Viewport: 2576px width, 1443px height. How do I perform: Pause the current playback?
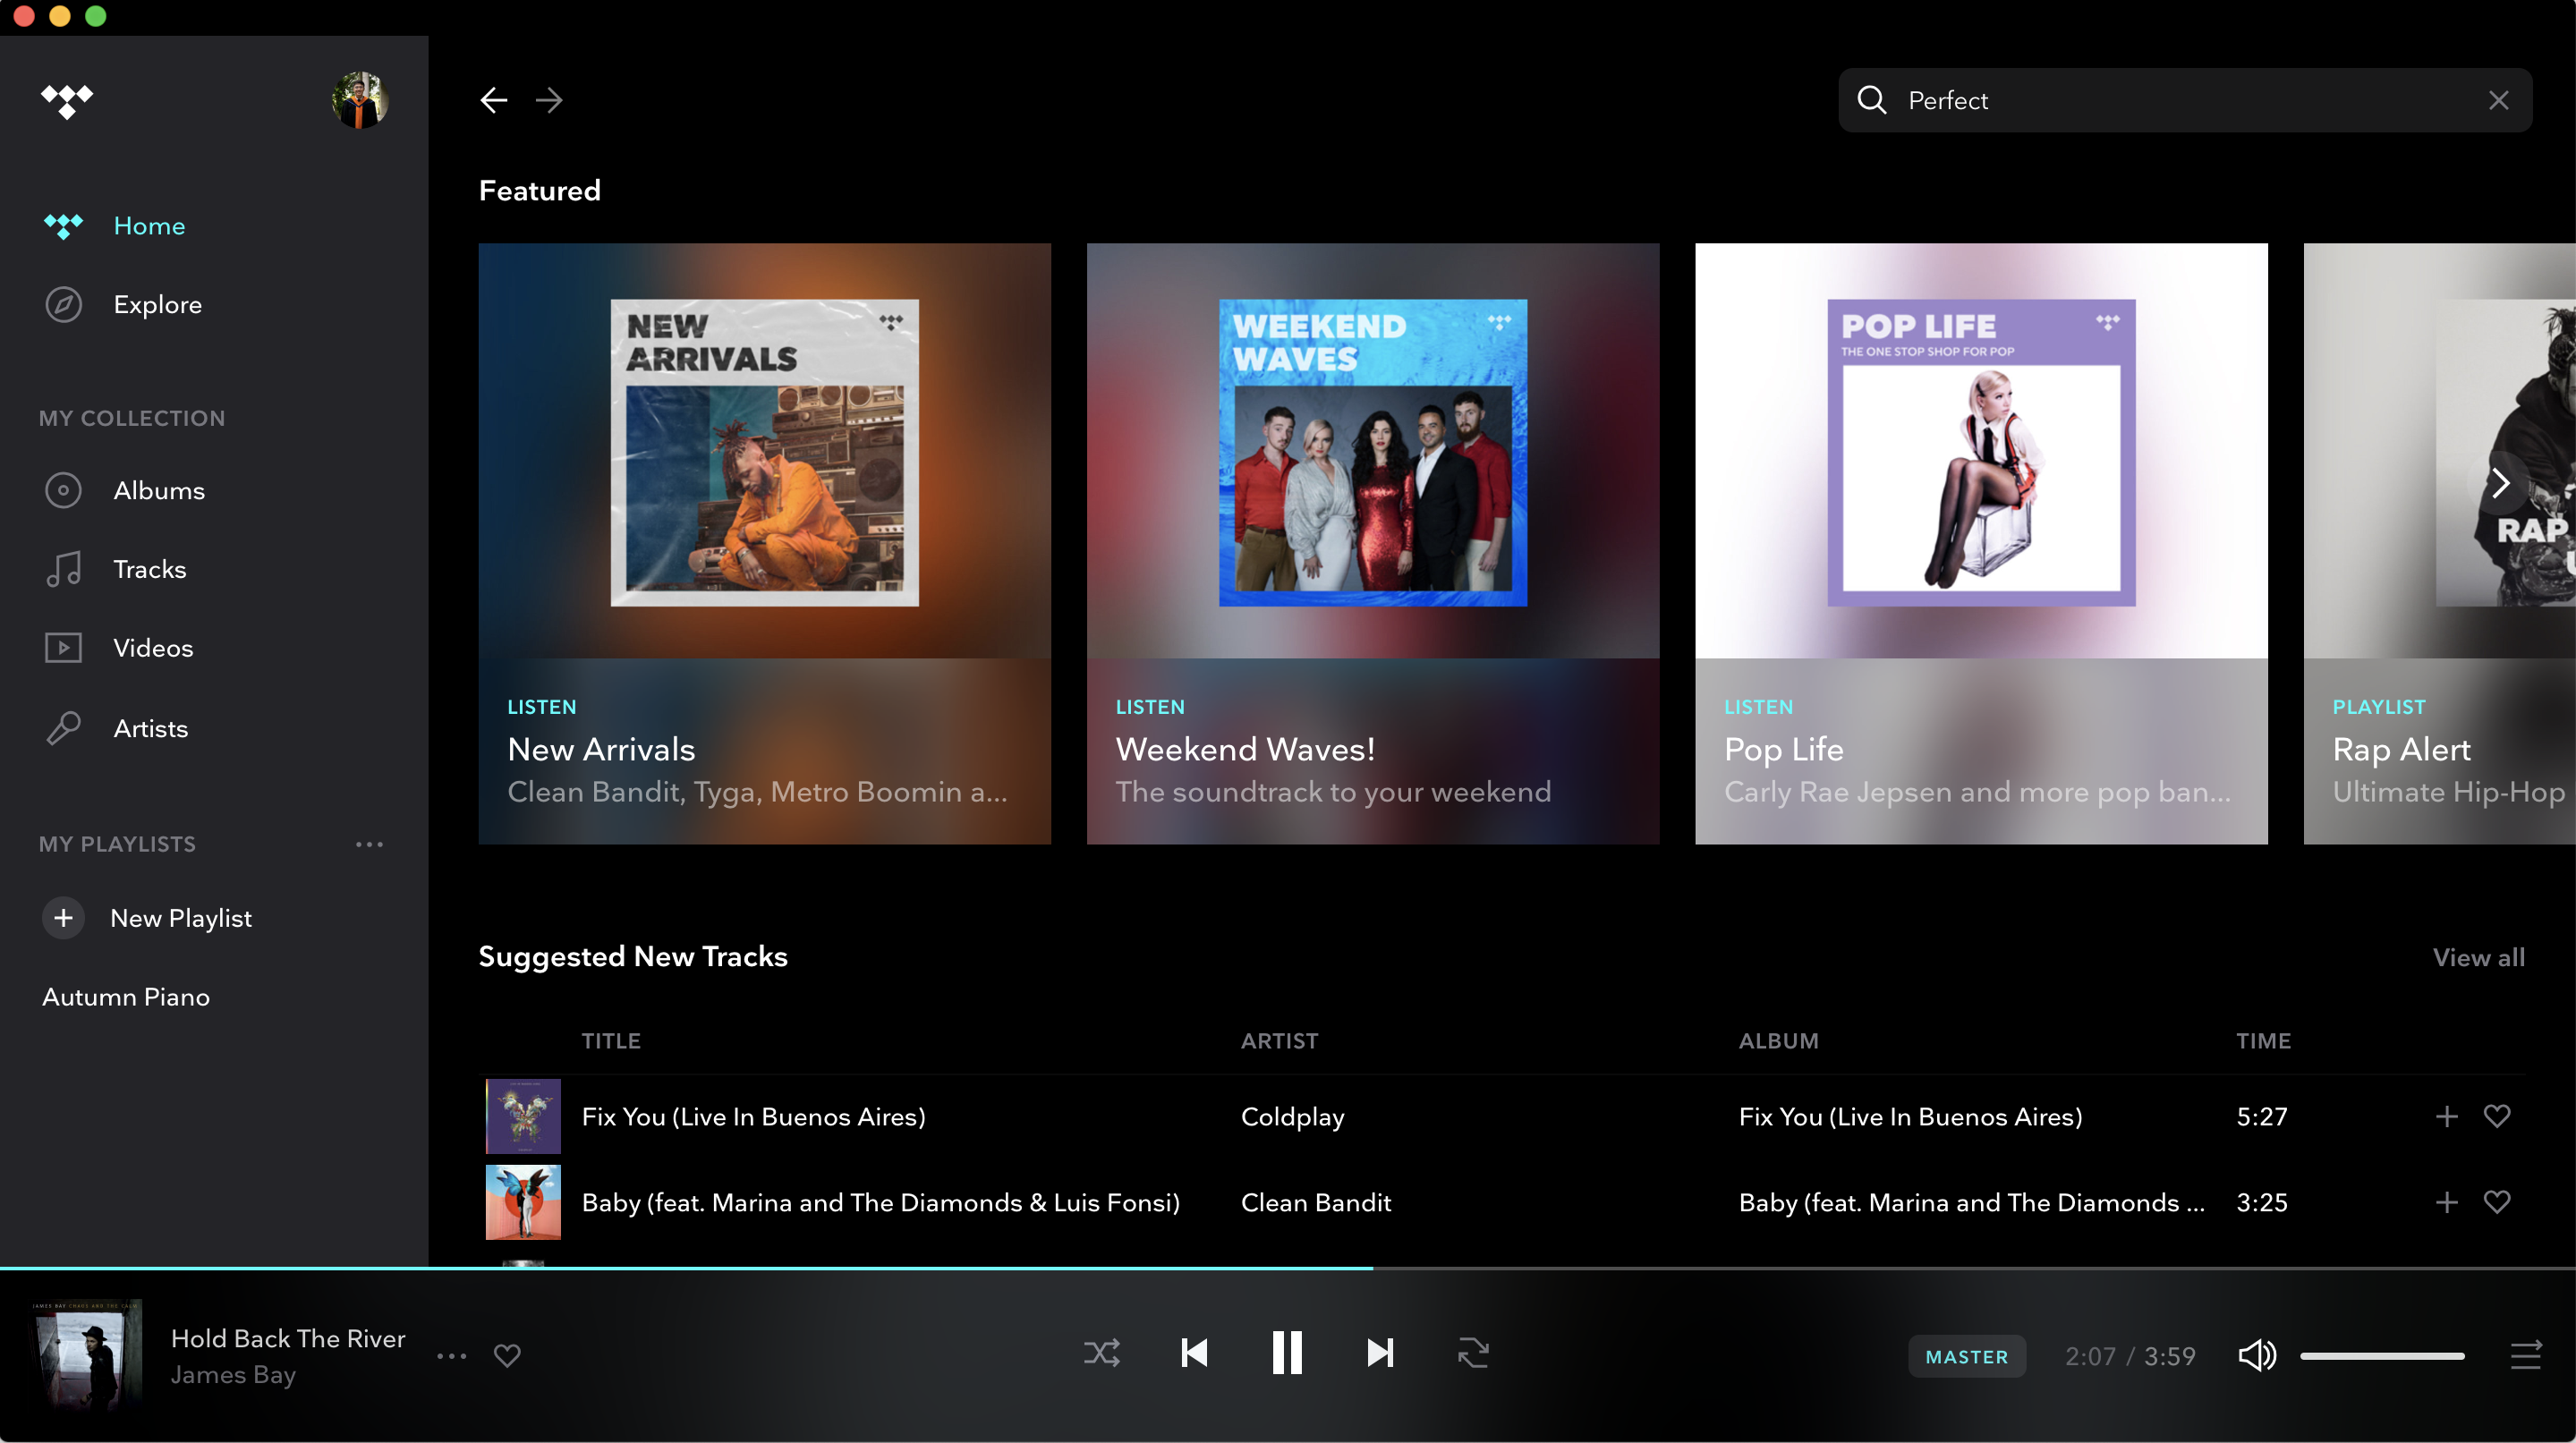pyautogui.click(x=1286, y=1354)
